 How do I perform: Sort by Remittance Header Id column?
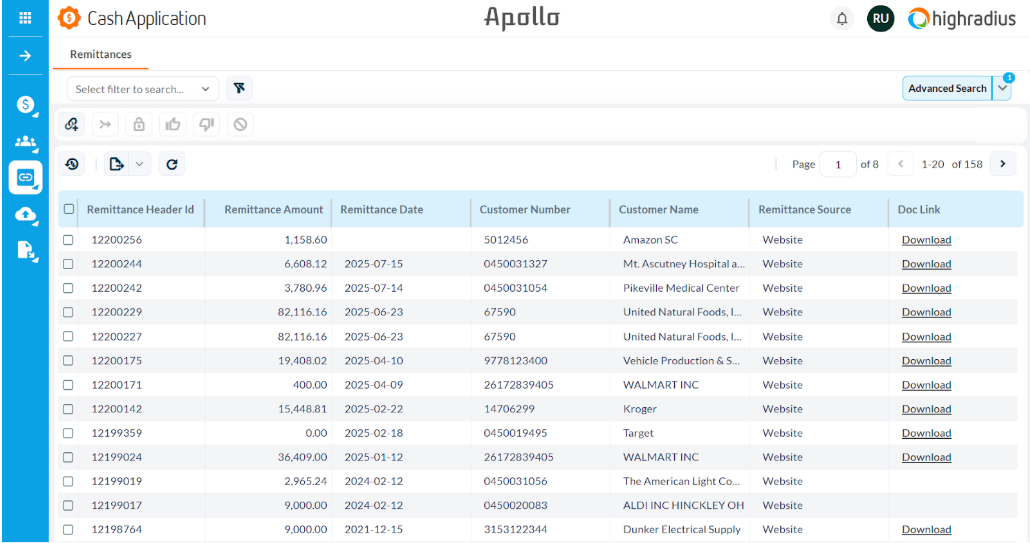tap(141, 209)
